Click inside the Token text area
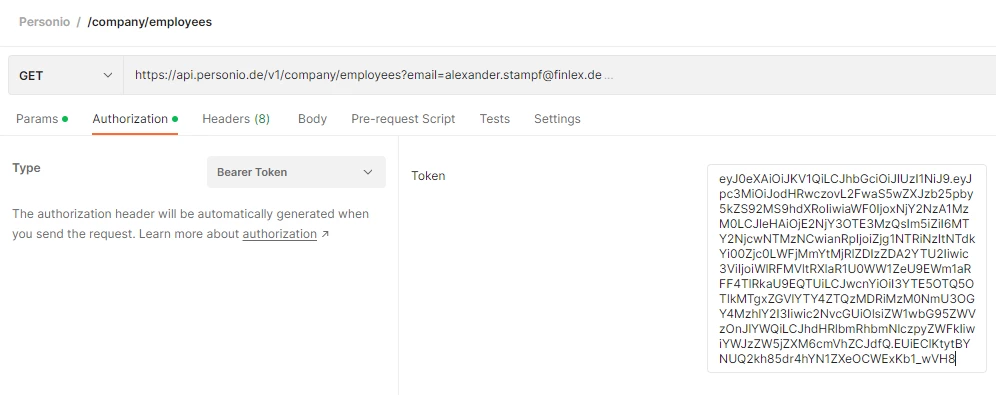This screenshot has width=996, height=395. 847,268
